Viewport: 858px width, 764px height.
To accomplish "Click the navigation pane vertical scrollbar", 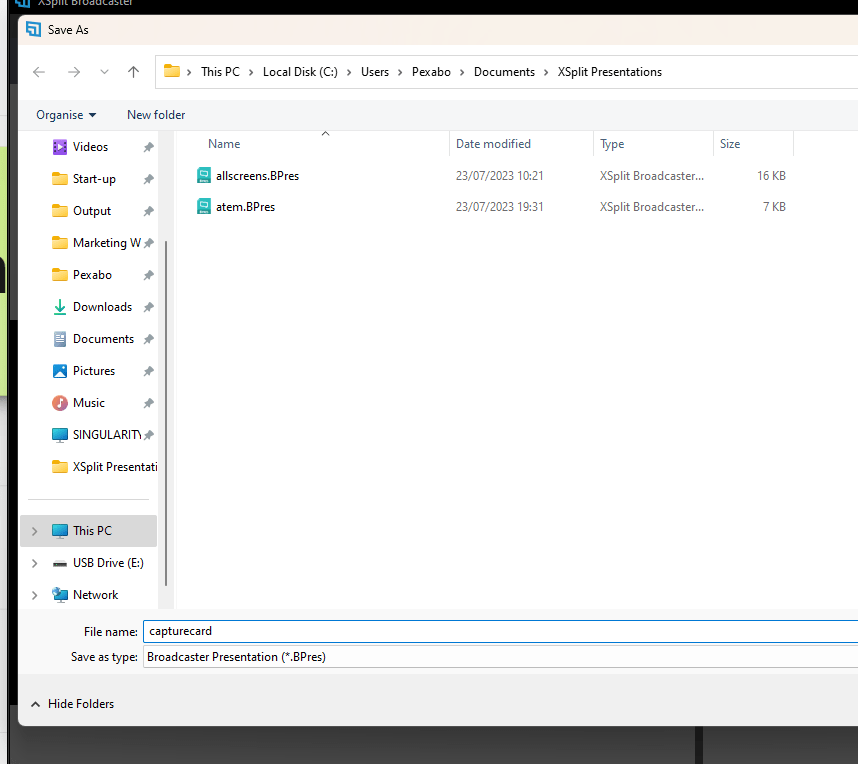I will coord(166,414).
